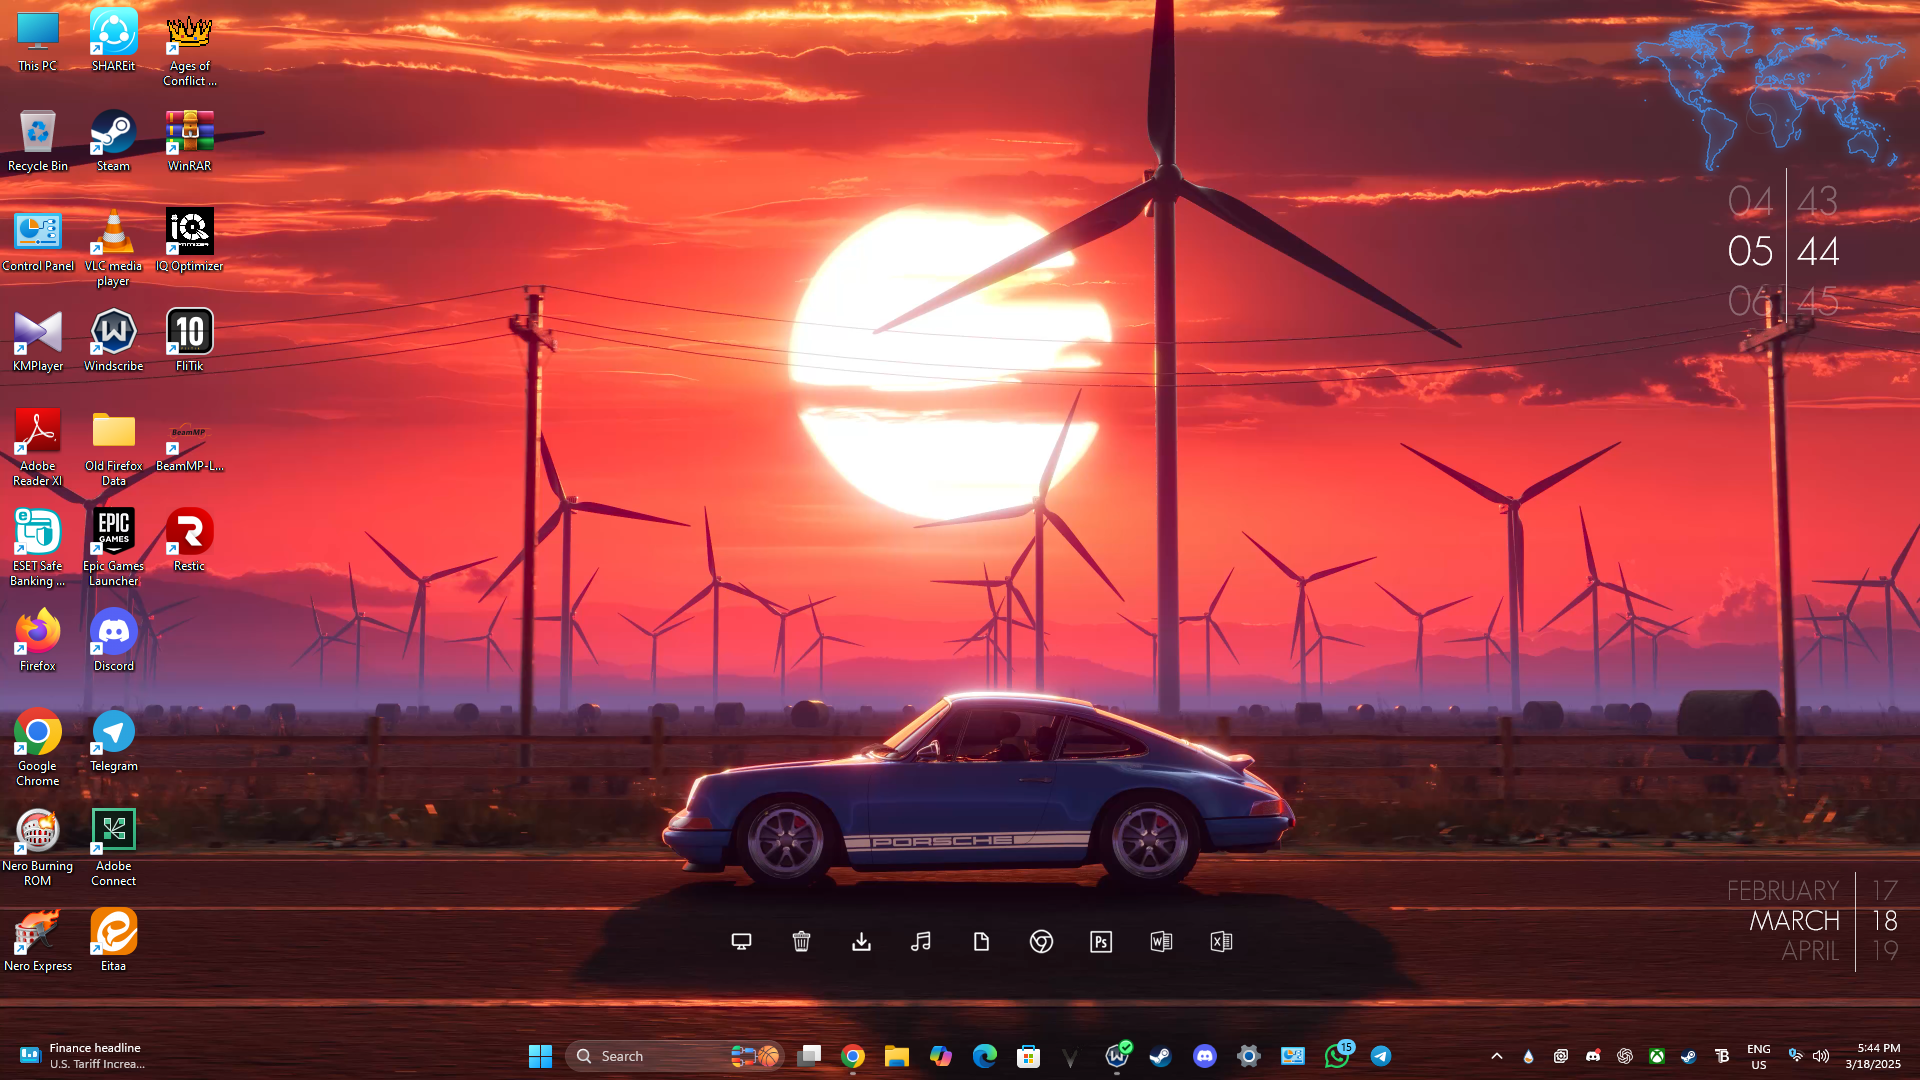Select the Telegram desktop shortcut
Screen dimensions: 1920x1080
click(x=114, y=742)
